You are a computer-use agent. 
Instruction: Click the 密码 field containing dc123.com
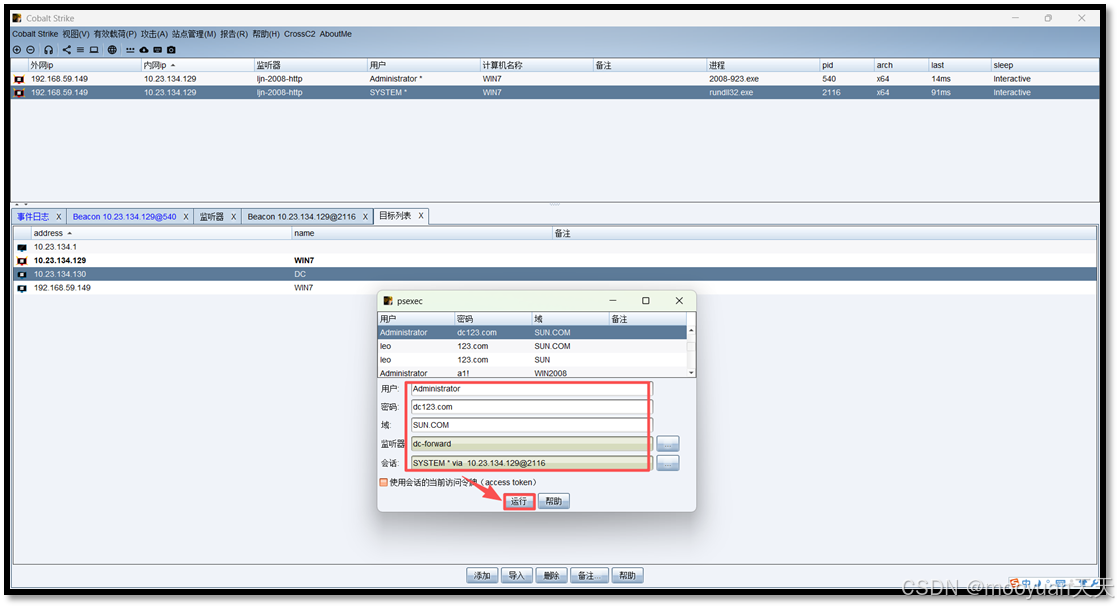[530, 407]
